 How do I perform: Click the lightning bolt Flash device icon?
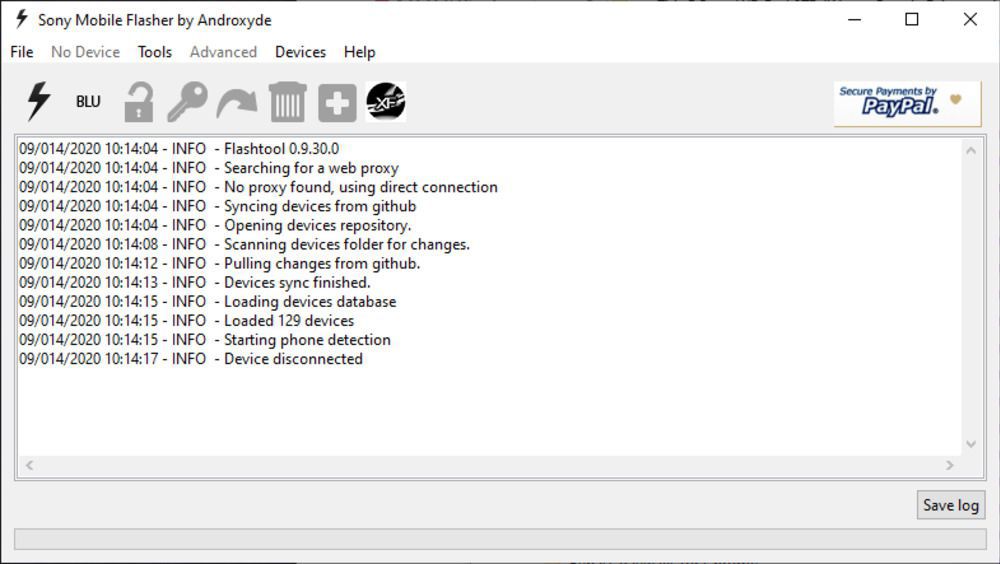click(x=38, y=101)
